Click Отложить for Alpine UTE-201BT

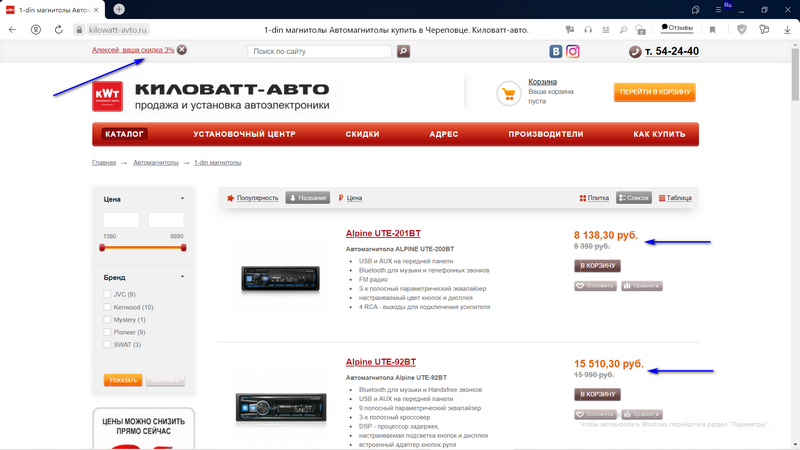[x=595, y=286]
